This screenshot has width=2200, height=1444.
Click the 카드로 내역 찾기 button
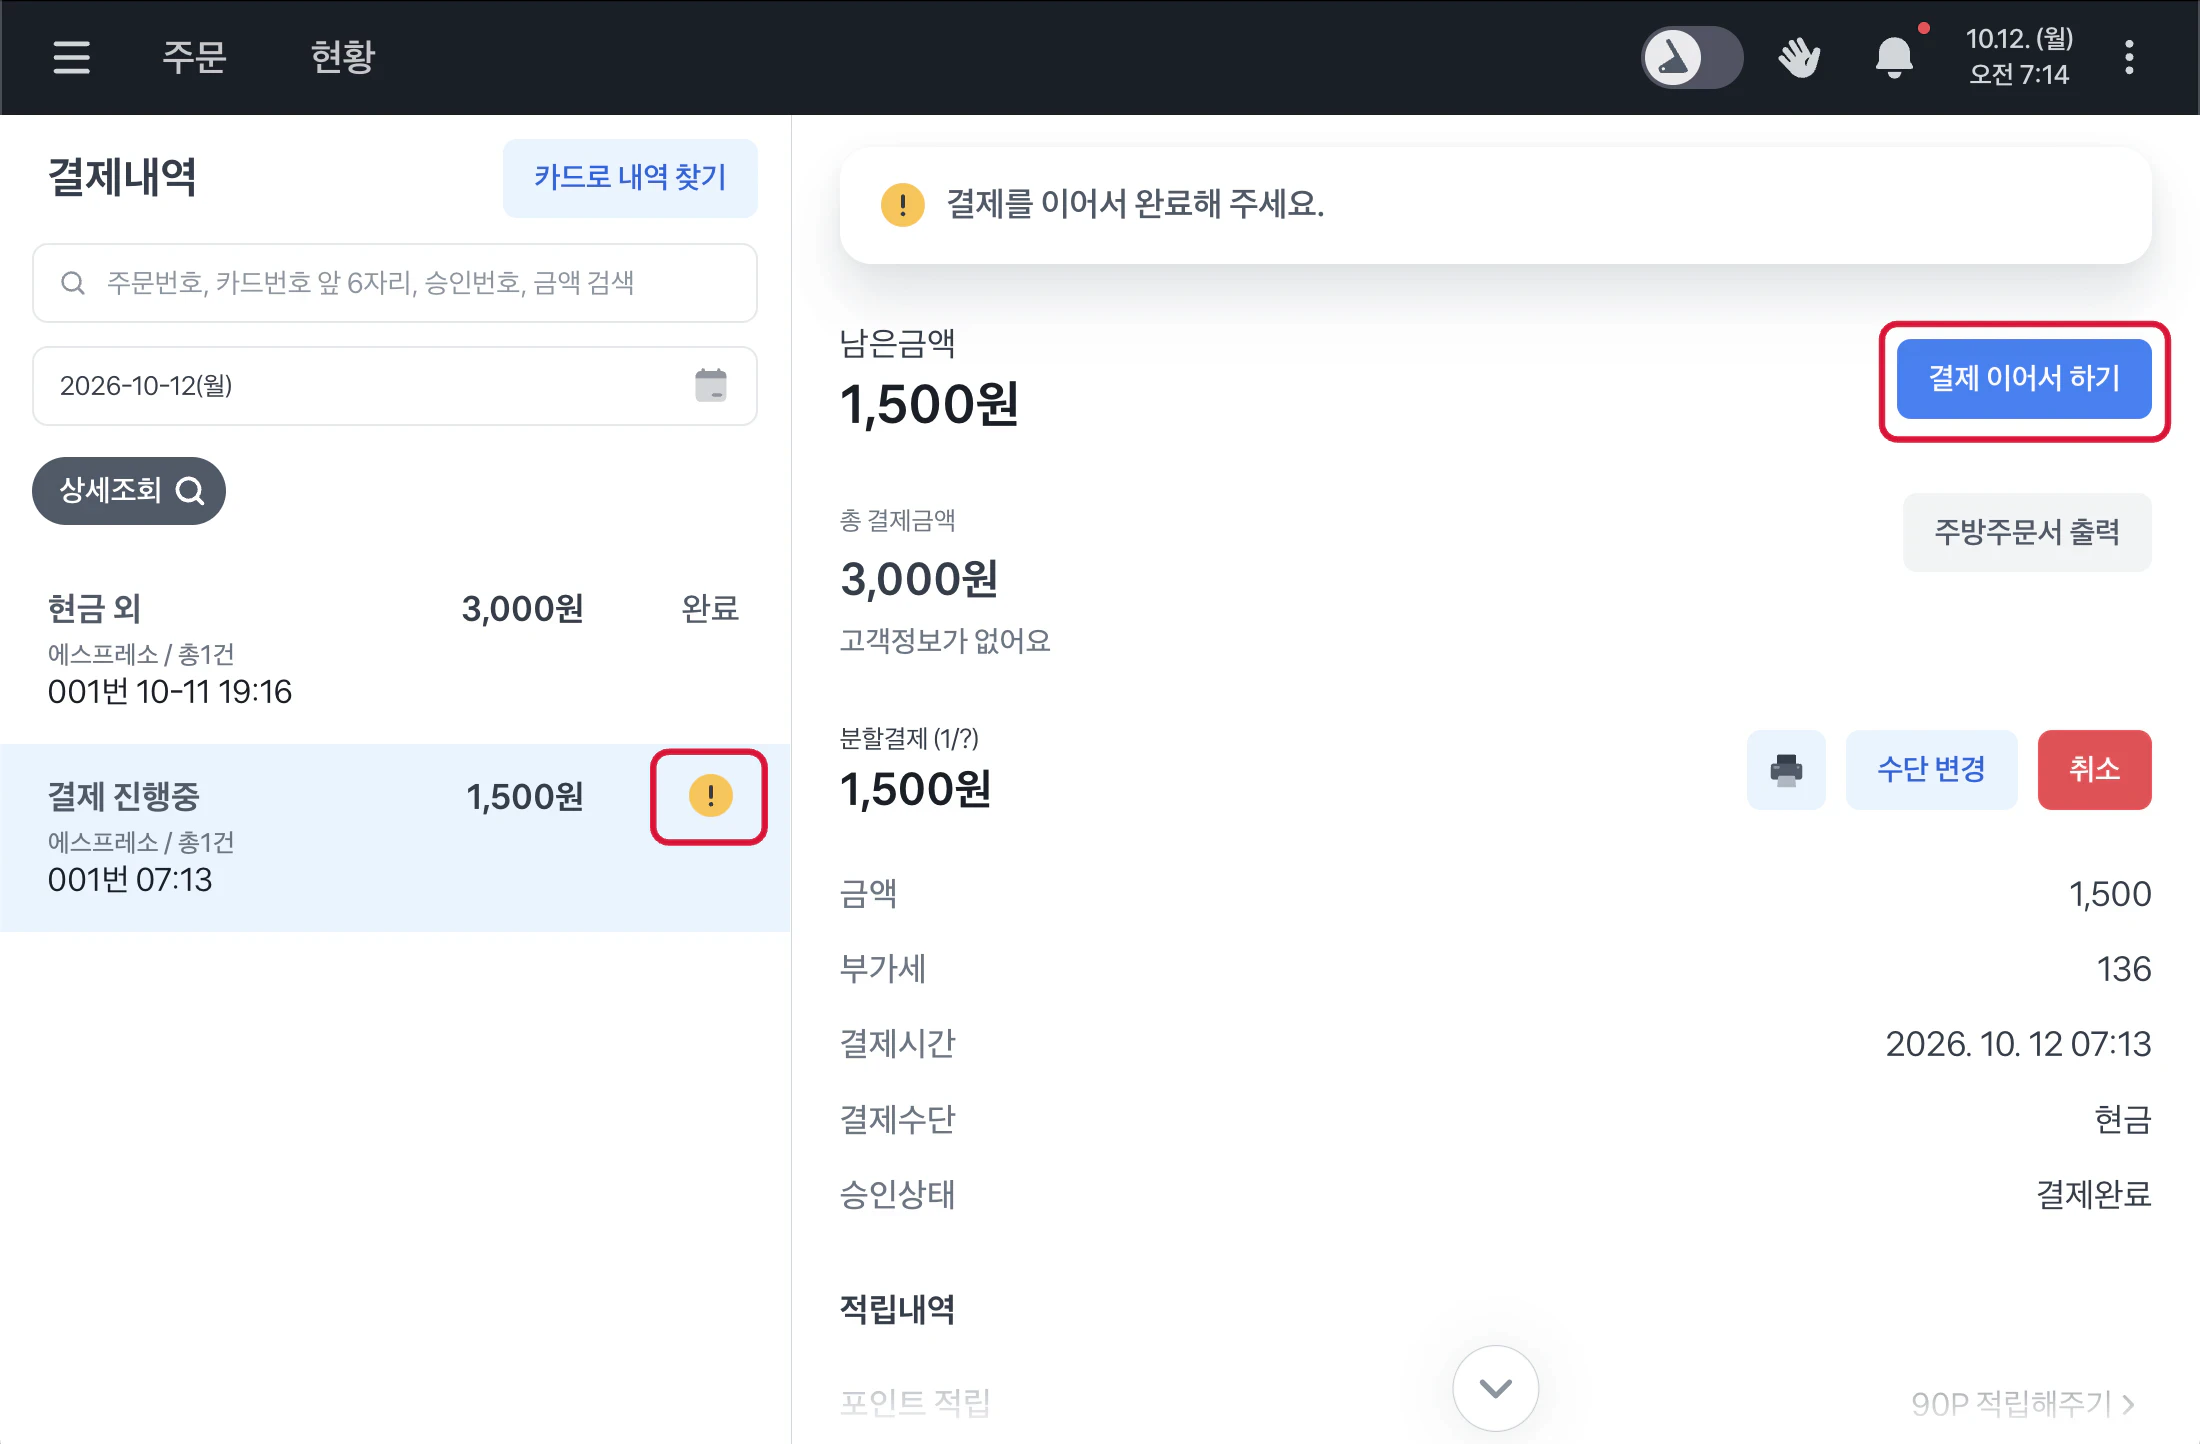(630, 178)
